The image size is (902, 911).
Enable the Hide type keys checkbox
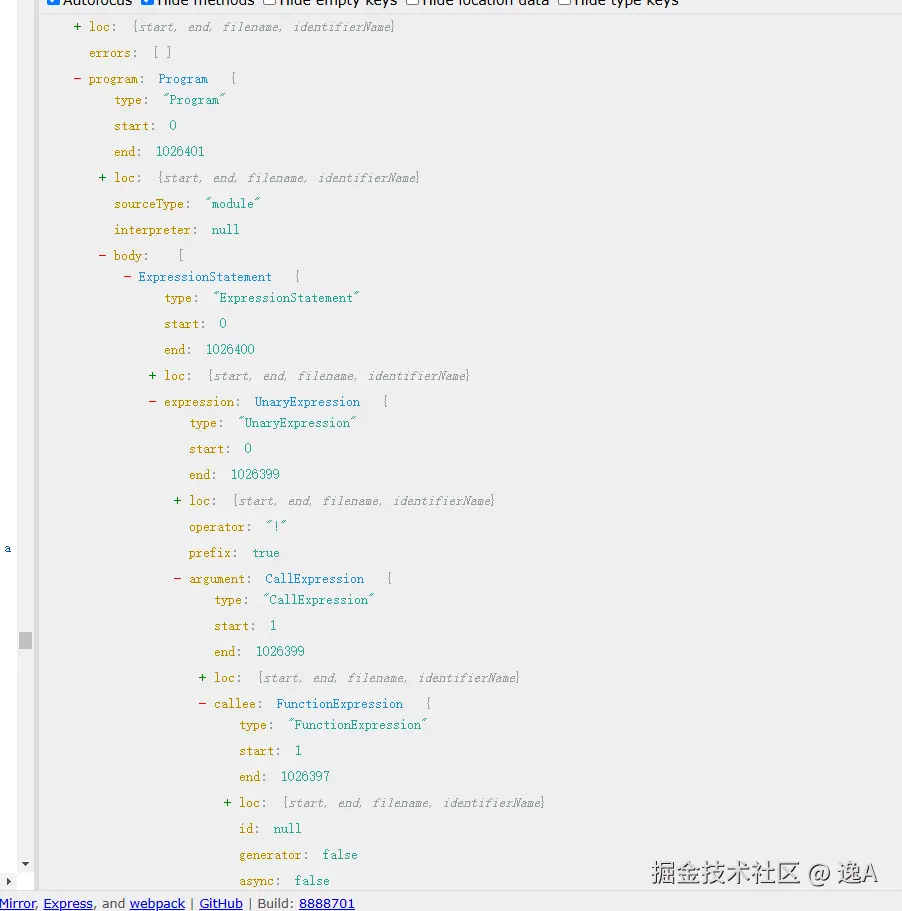pyautogui.click(x=564, y=2)
